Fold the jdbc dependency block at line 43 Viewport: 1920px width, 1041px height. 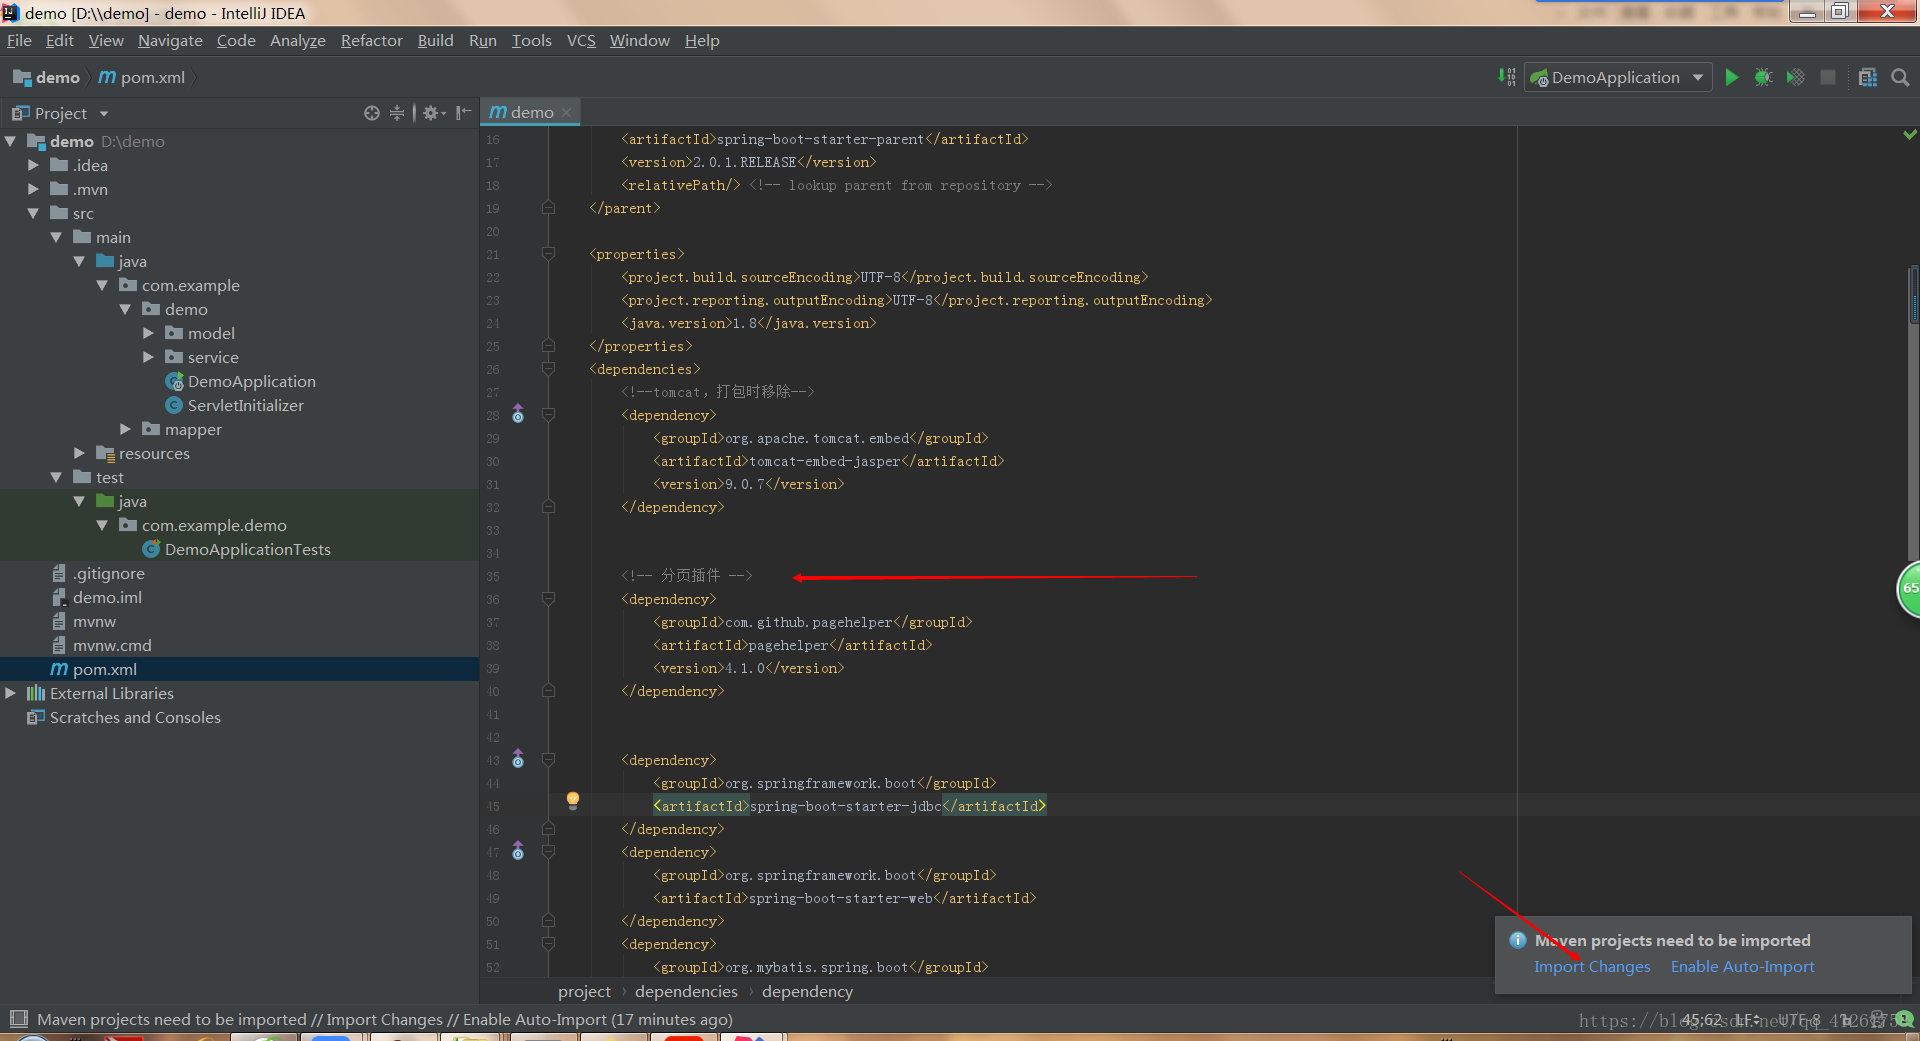pyautogui.click(x=548, y=760)
